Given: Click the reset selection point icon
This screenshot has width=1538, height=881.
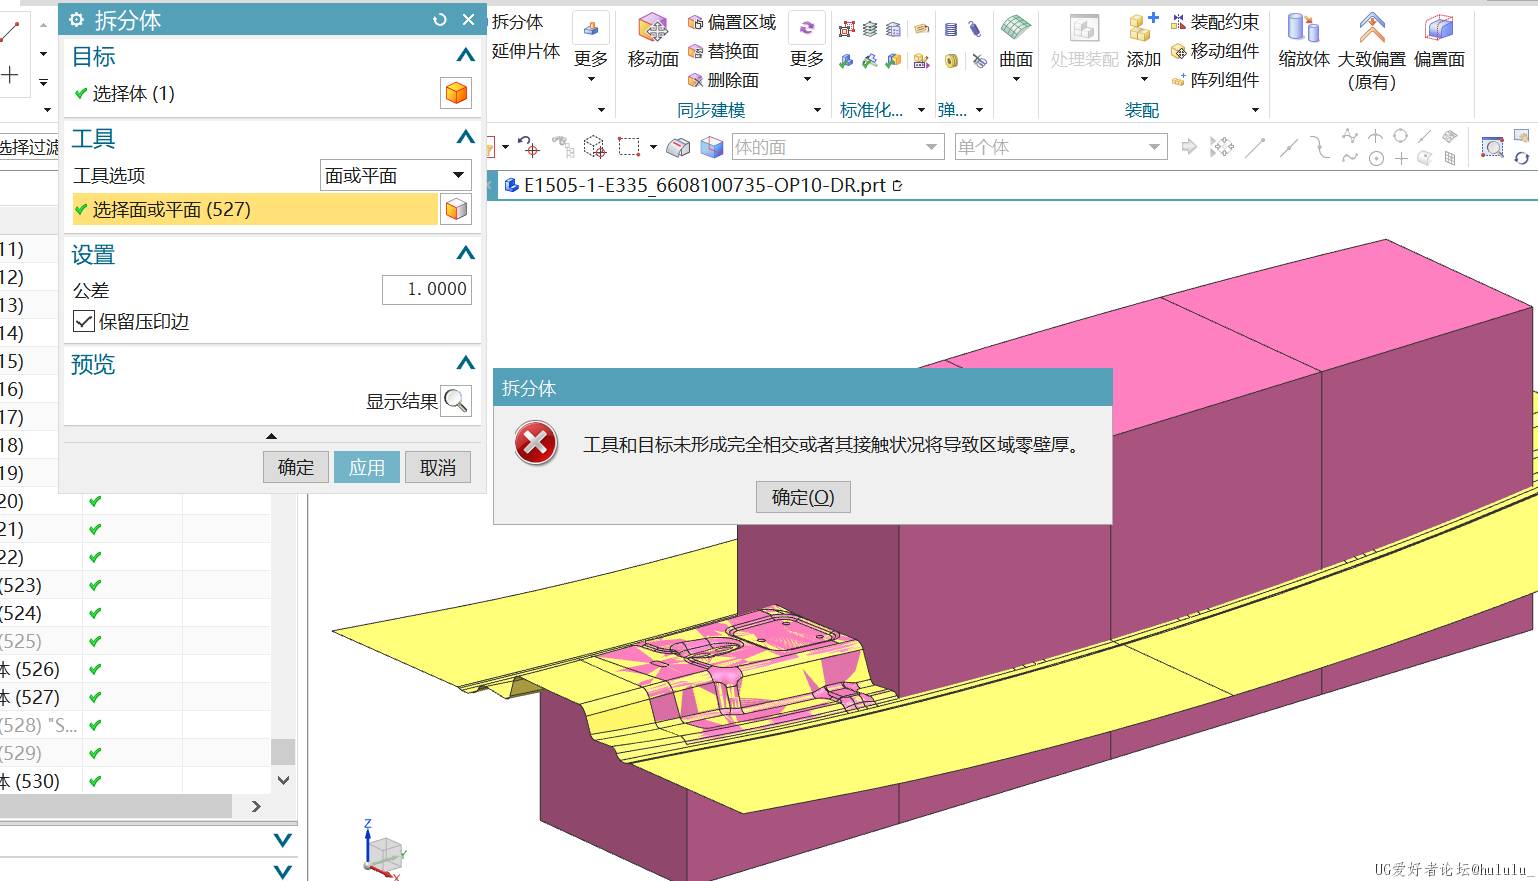Looking at the screenshot, I should [x=529, y=147].
